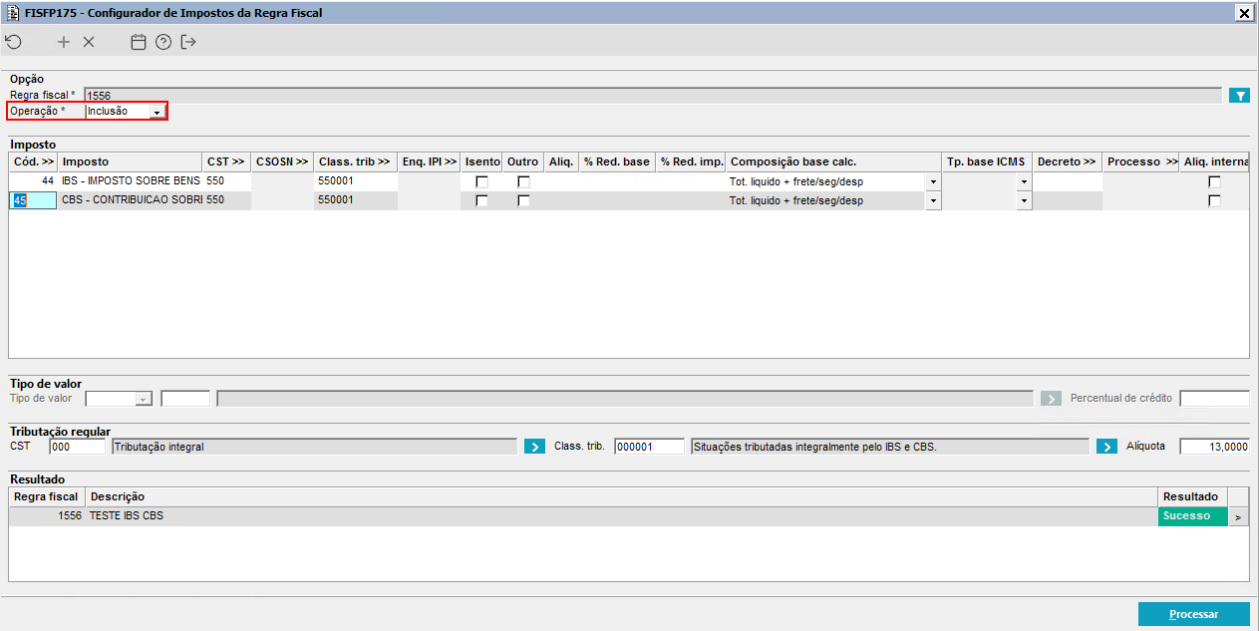Click the X delete toolbar icon

pos(89,42)
